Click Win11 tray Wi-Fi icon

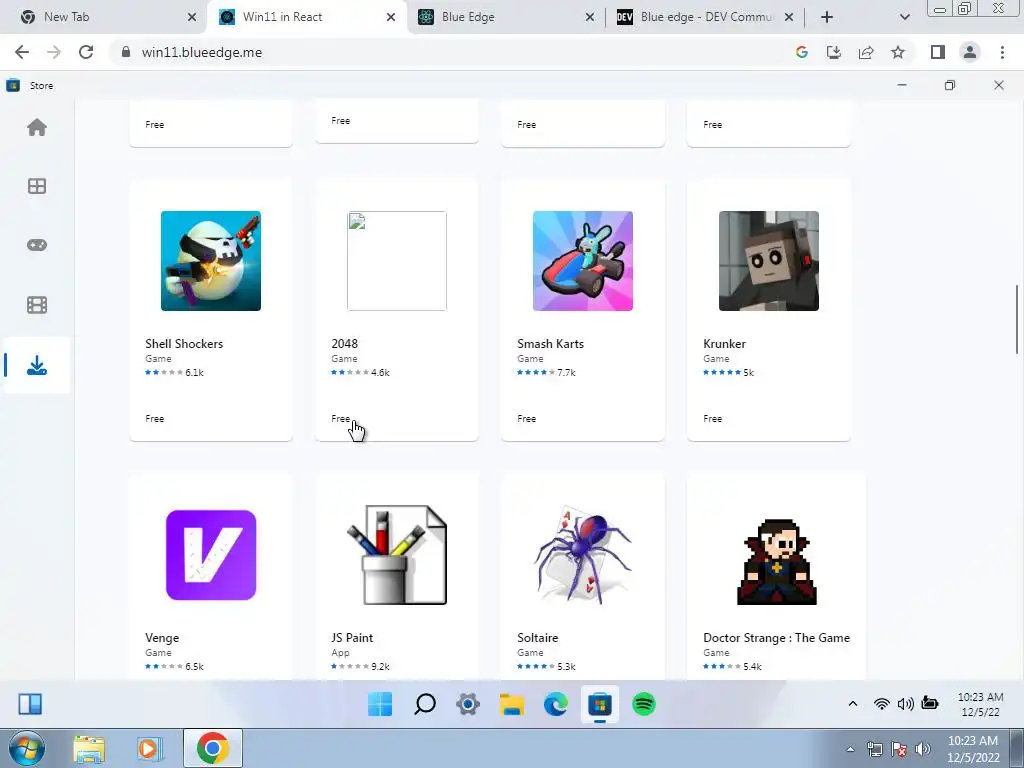[882, 703]
